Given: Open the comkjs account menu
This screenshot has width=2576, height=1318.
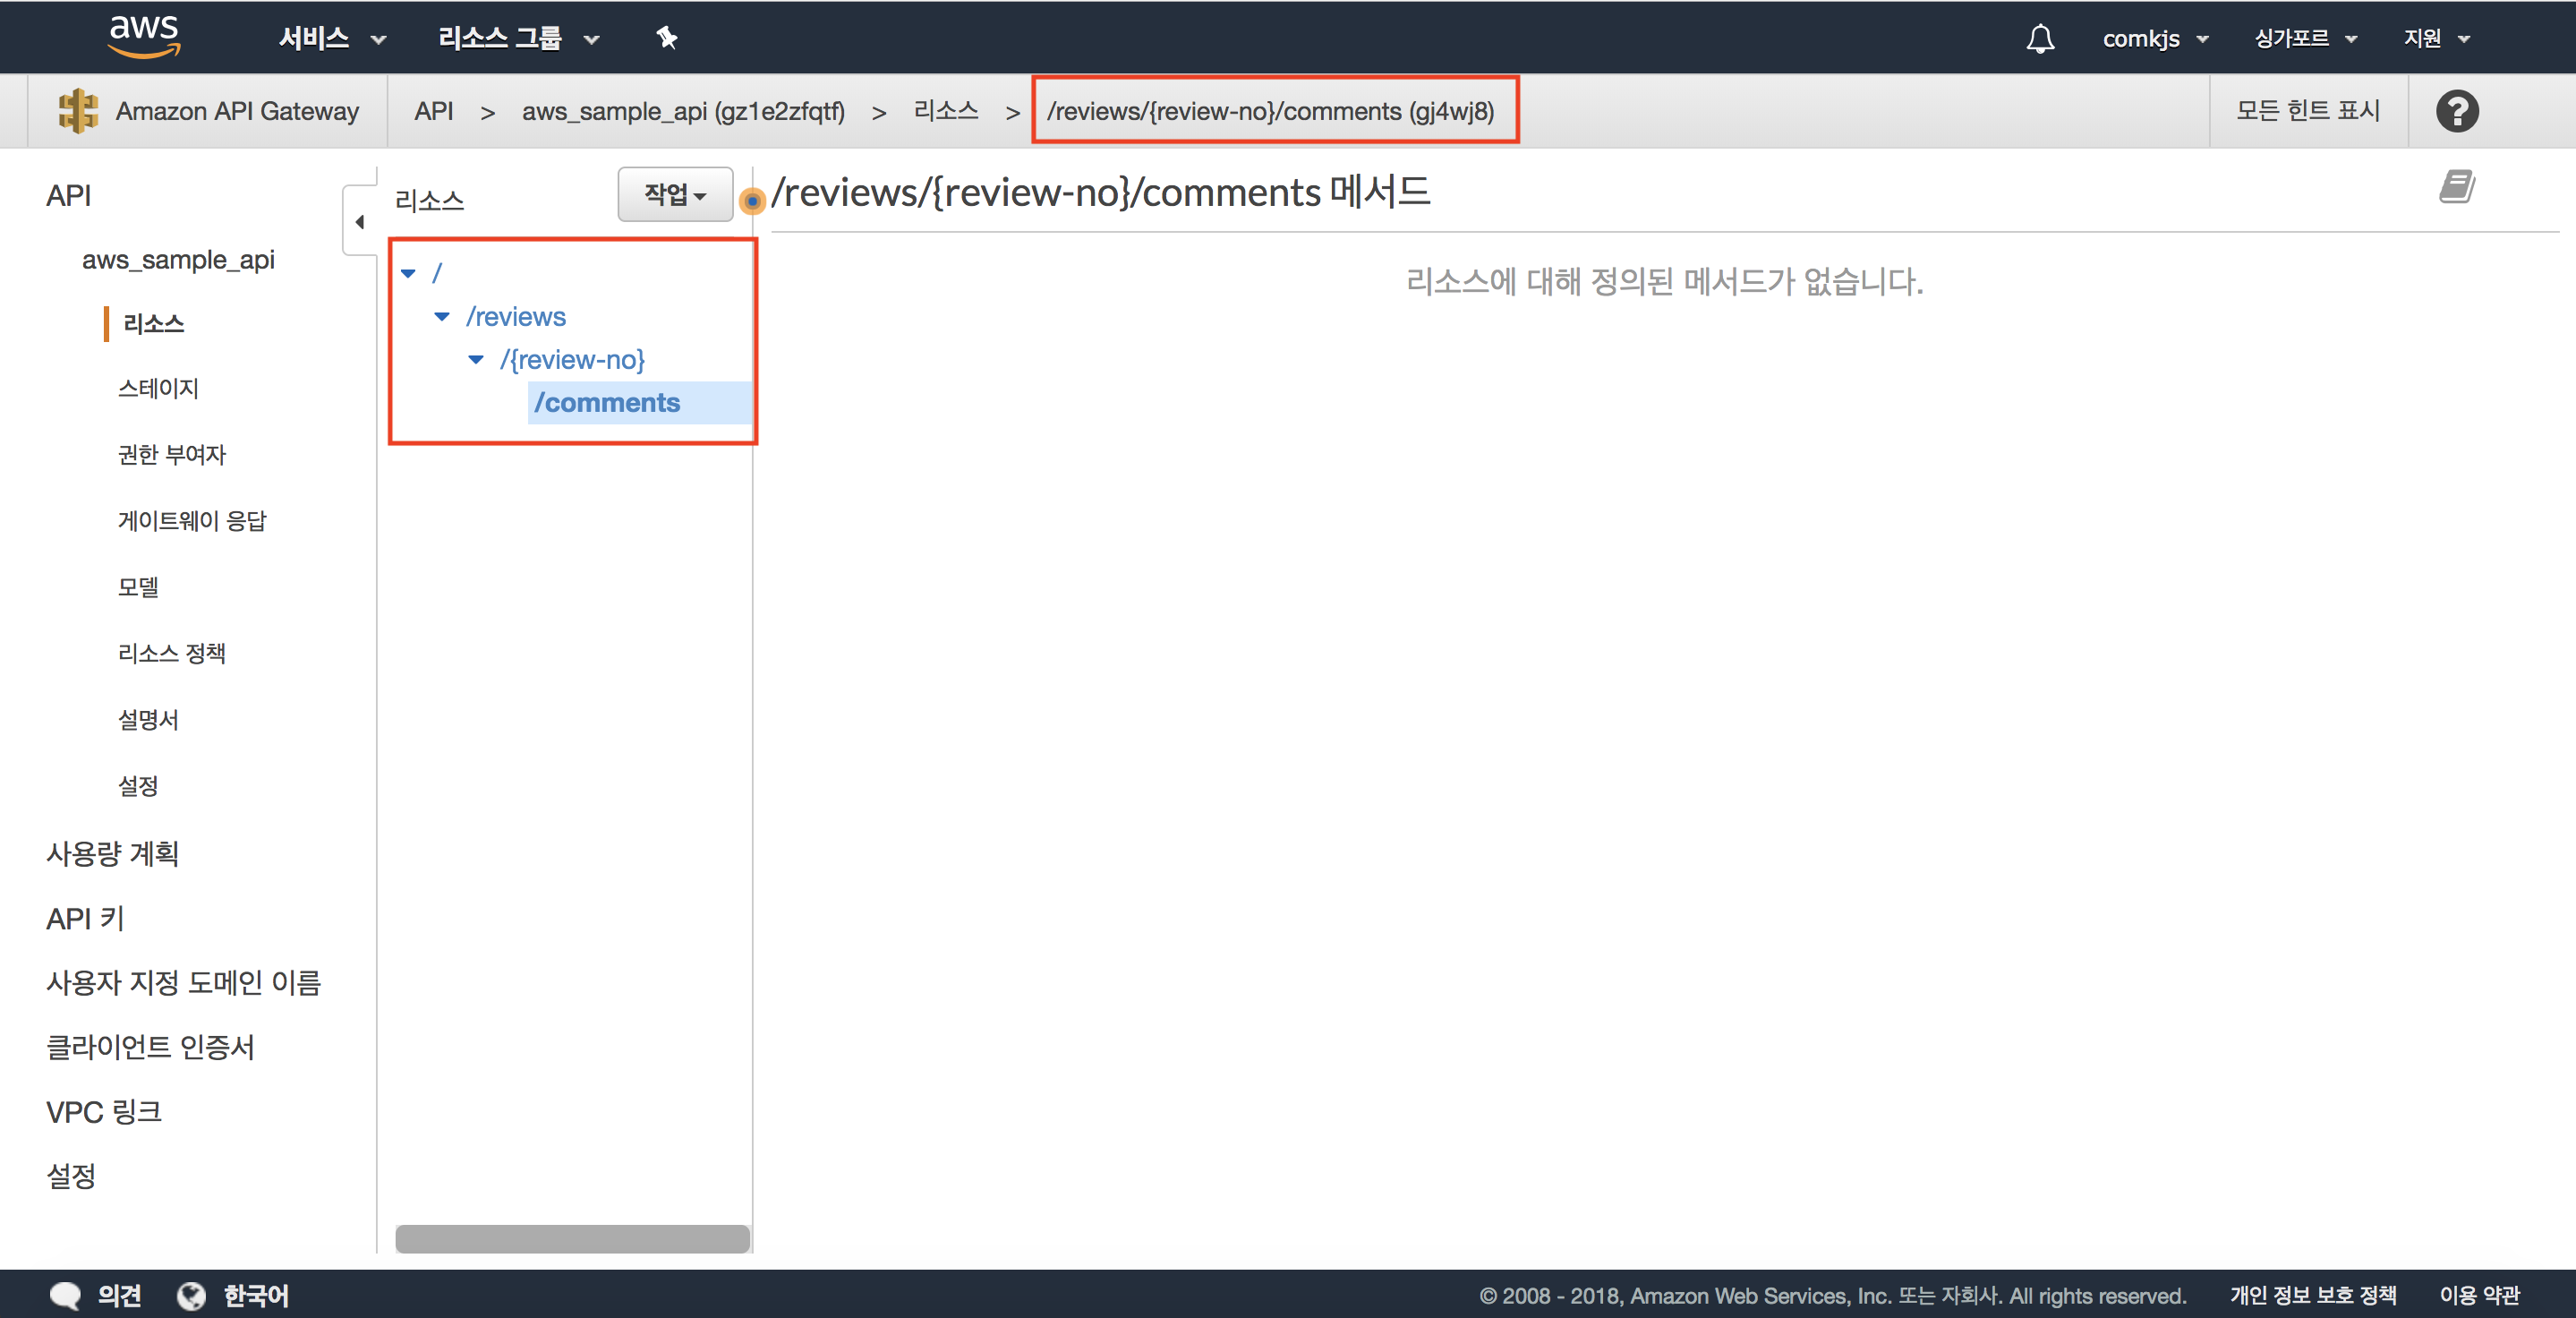Looking at the screenshot, I should [2154, 38].
